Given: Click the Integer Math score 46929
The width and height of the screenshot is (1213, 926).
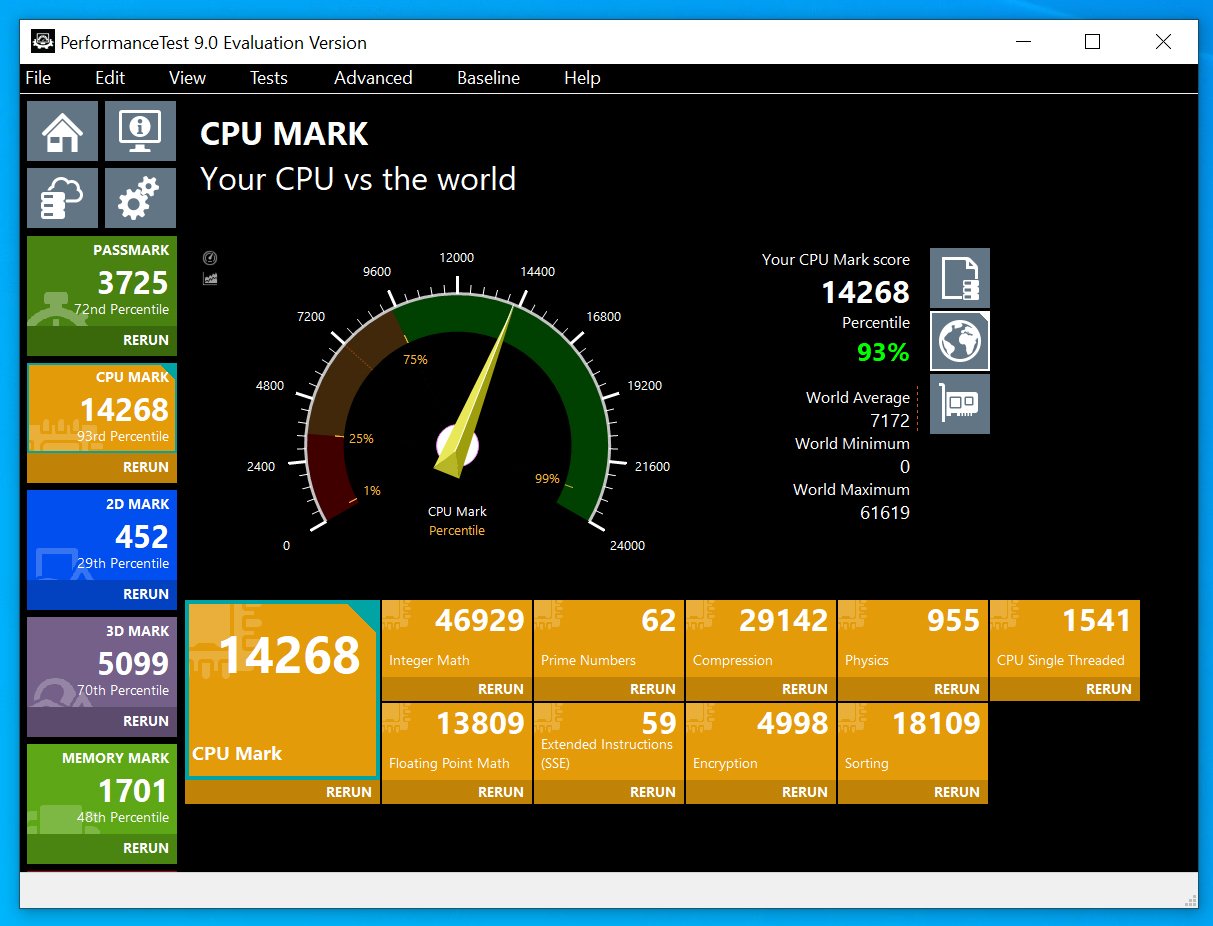Looking at the screenshot, I should (x=480, y=621).
